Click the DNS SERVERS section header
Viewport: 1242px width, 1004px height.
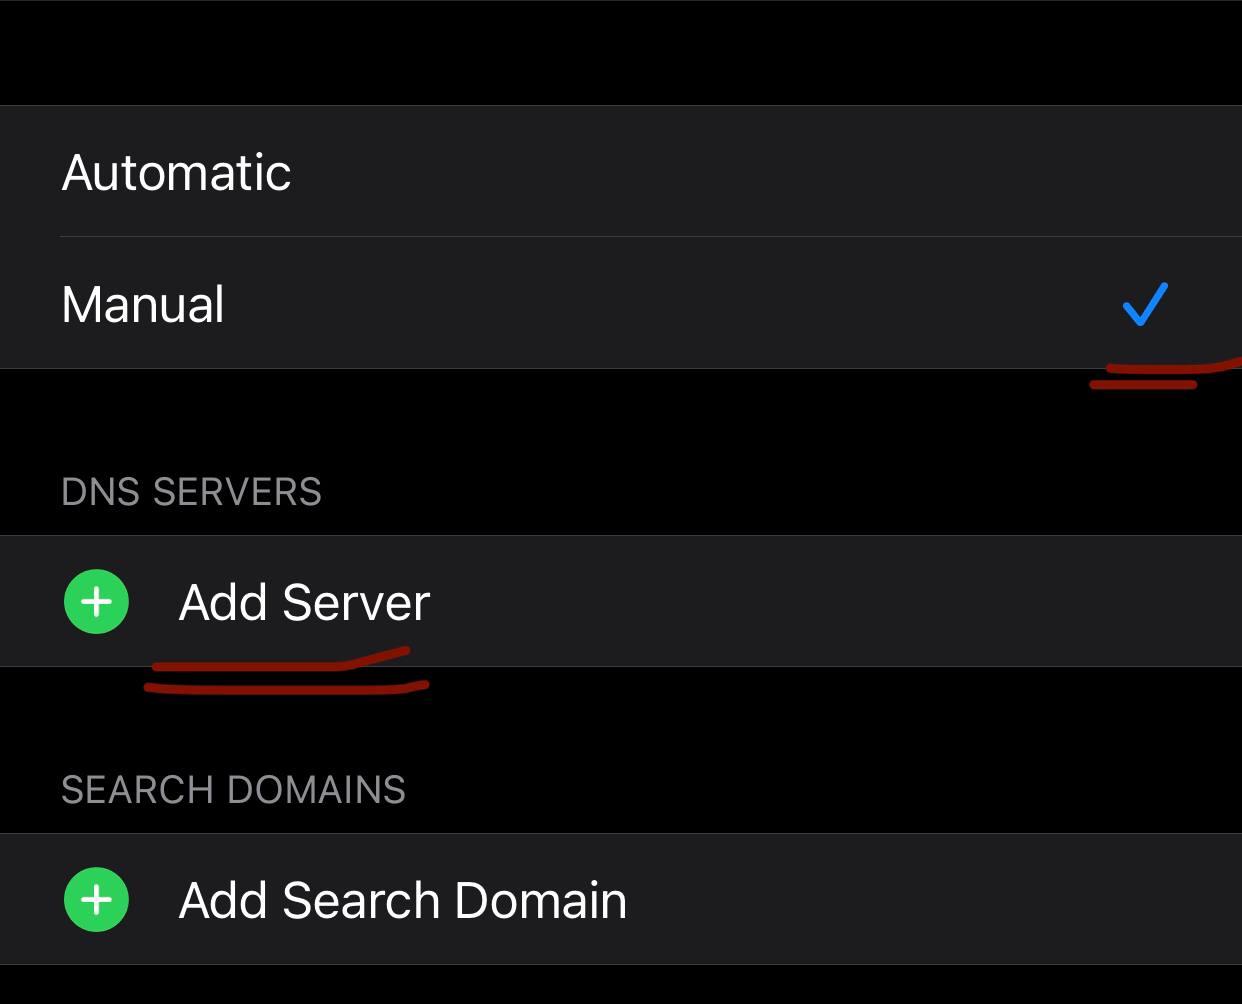point(191,492)
